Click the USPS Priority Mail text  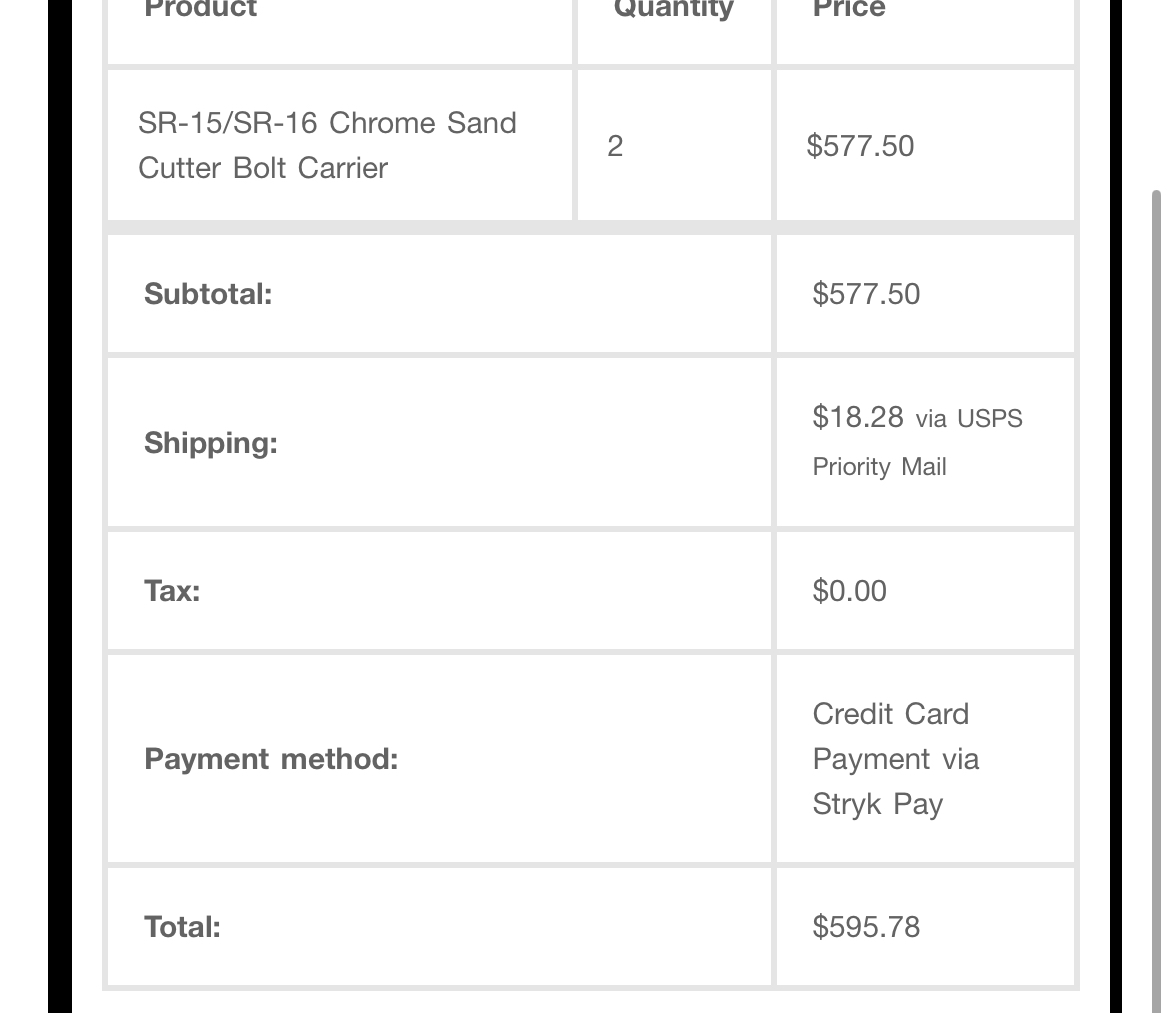pyautogui.click(x=917, y=442)
